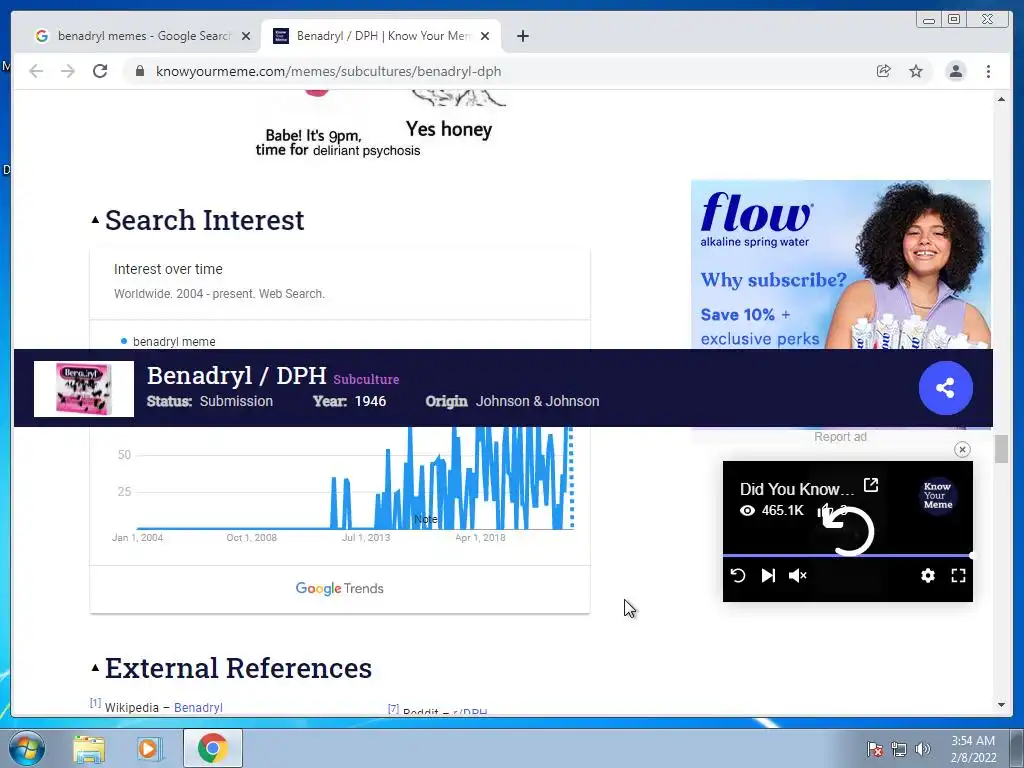The height and width of the screenshot is (768, 1024).
Task: Click page scrollbar down arrow
Action: pos(1001,705)
